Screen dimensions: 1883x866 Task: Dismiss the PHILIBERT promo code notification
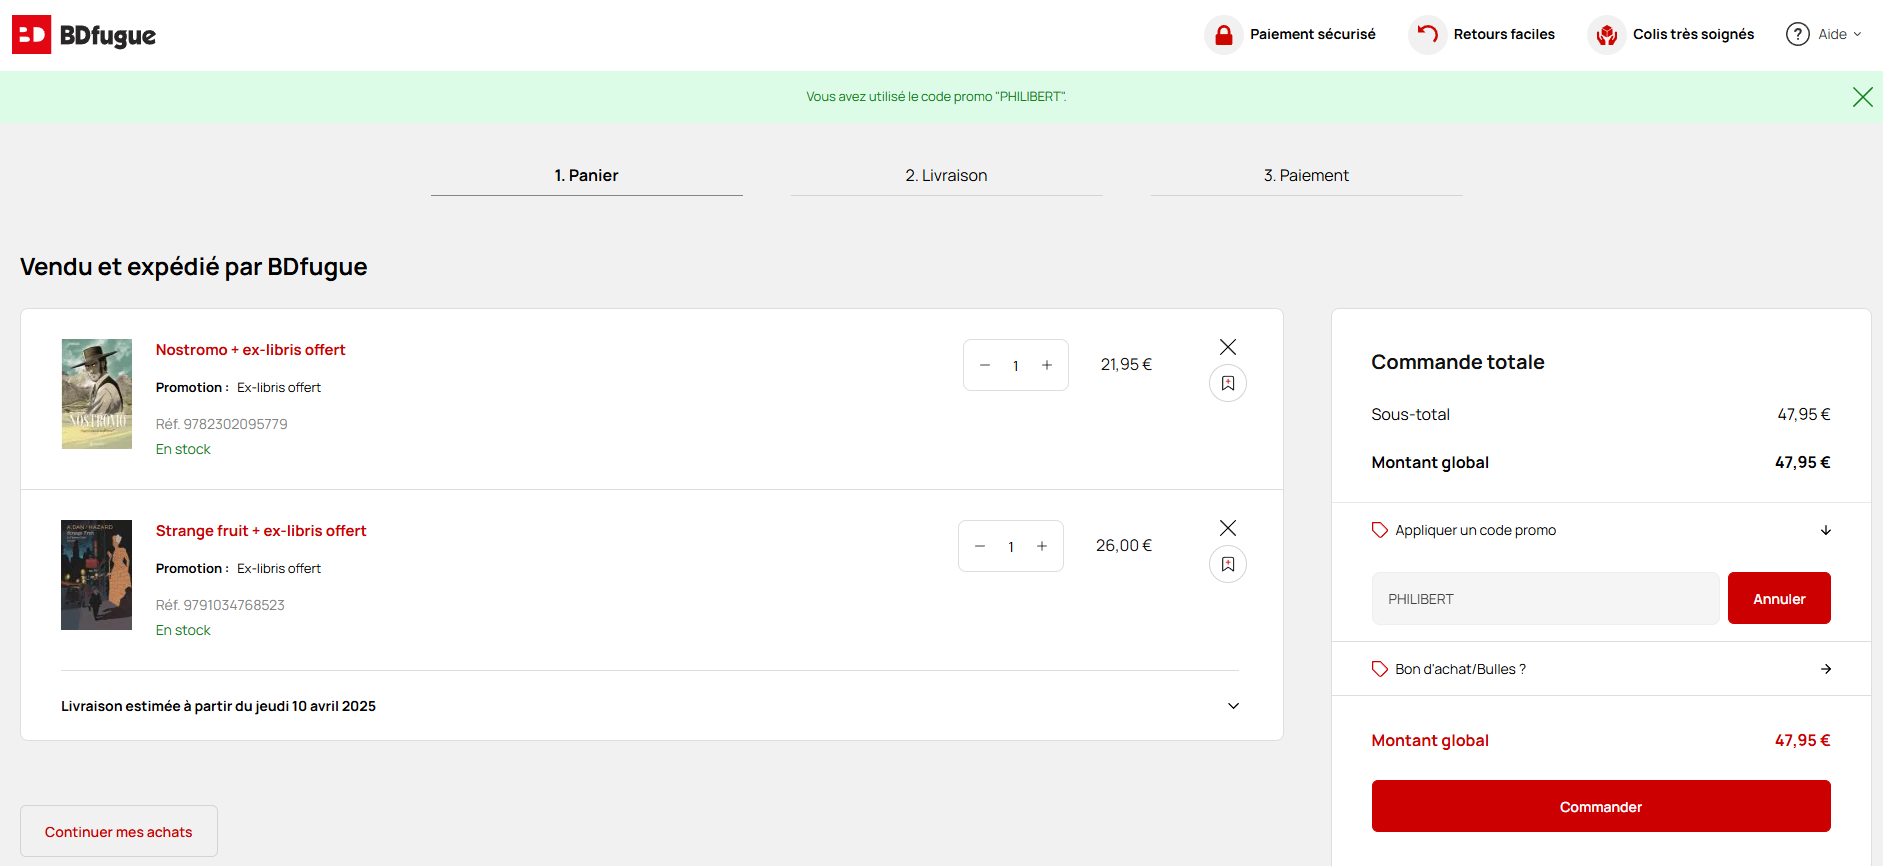point(1862,97)
